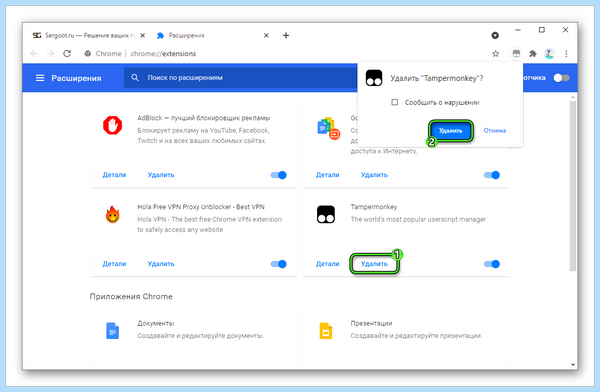Confirm with the blue Удалить button
Viewport: 600px width, 392px height.
(x=451, y=131)
